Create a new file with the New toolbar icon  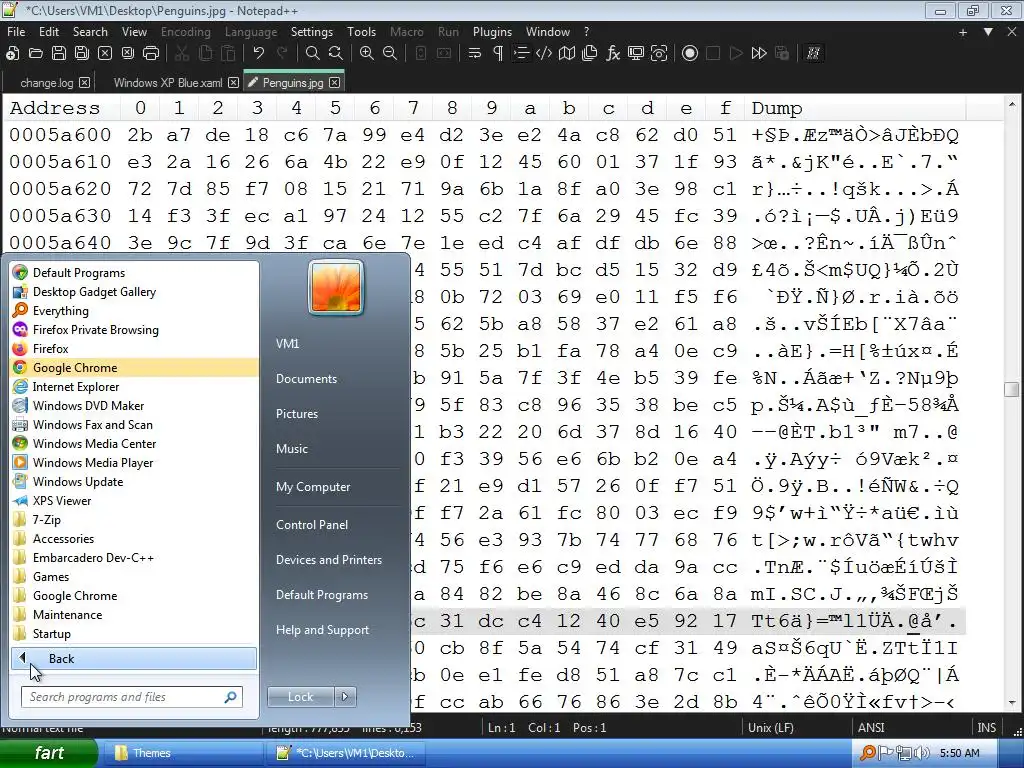tap(12, 54)
